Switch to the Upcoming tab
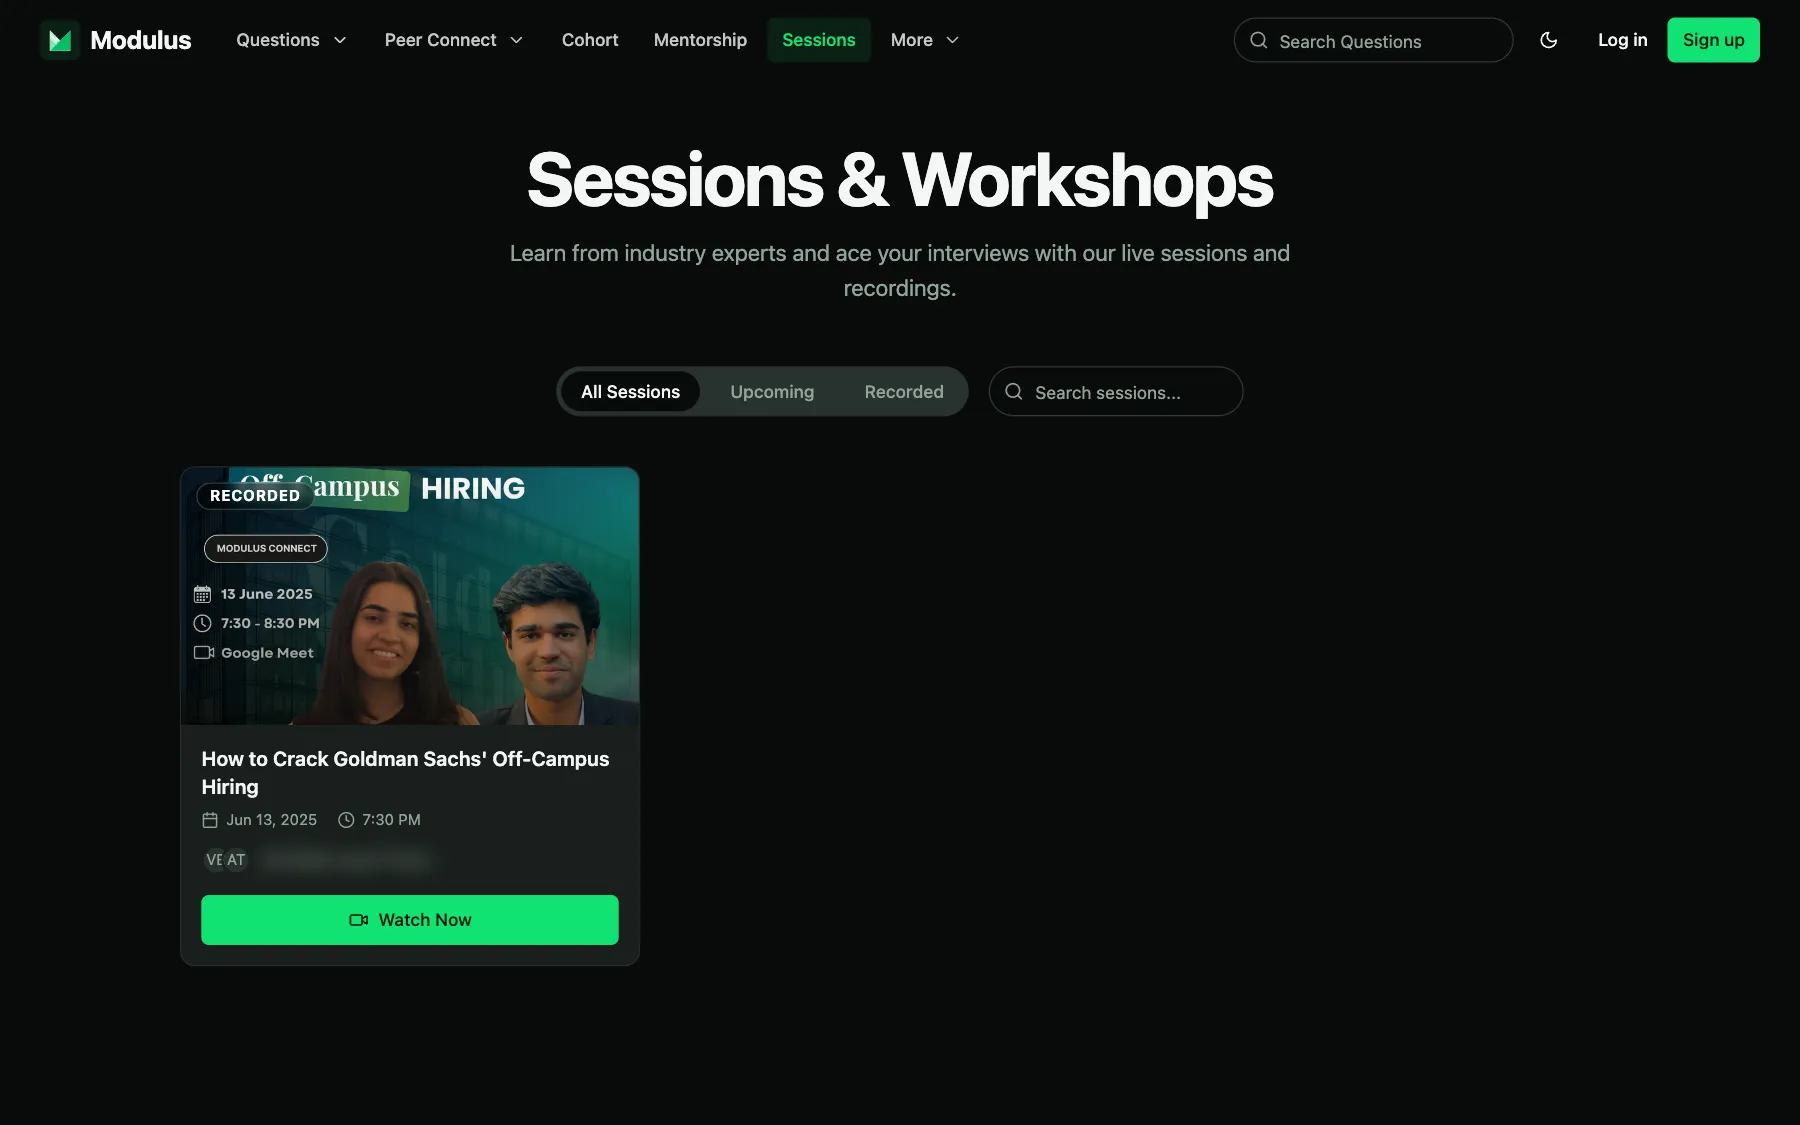This screenshot has width=1800, height=1125. pyautogui.click(x=772, y=391)
